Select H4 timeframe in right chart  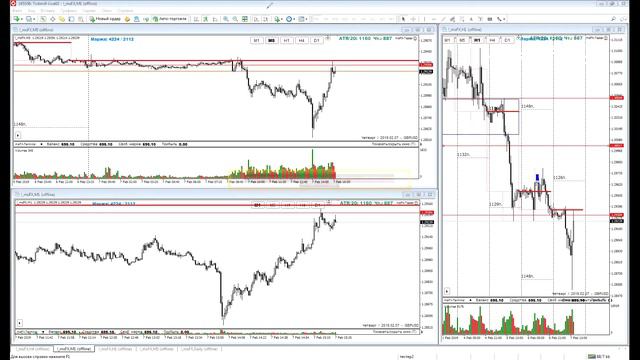[x=492, y=40]
